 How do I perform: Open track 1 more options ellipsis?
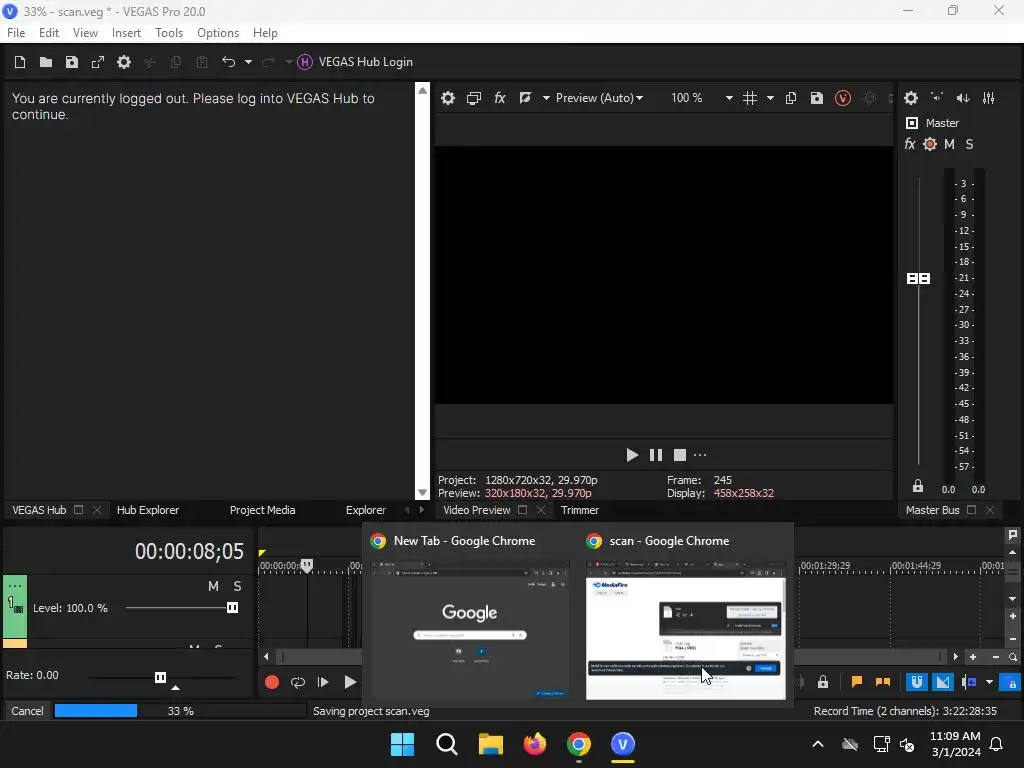tap(15, 586)
